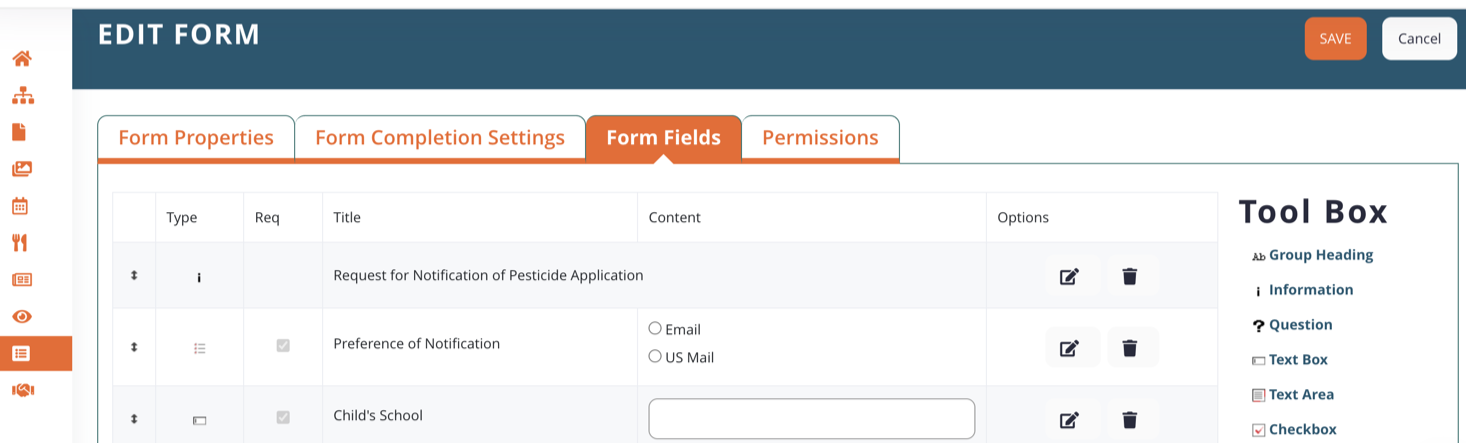Switch to the Form Properties tab
Viewport: 1466px width, 443px height.
click(196, 138)
